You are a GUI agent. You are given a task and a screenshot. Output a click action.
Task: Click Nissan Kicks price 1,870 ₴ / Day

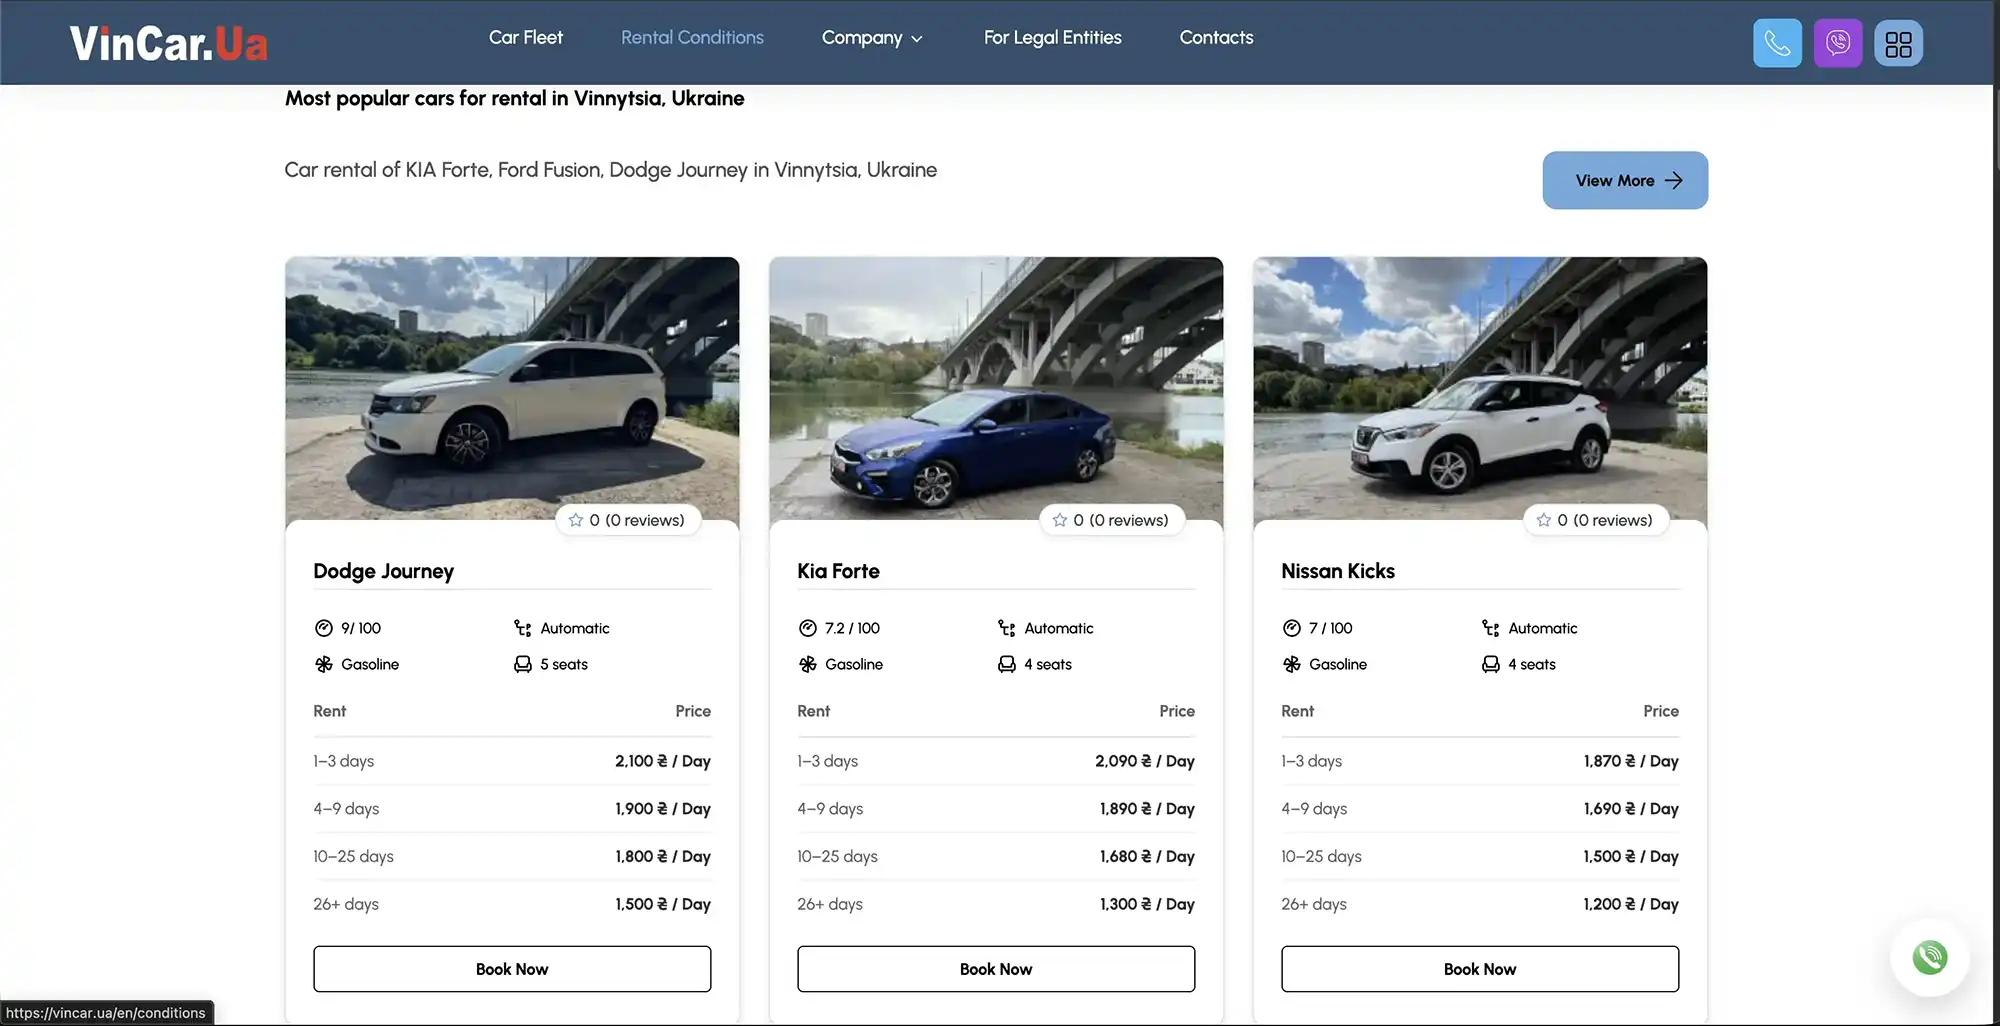pos(1631,761)
